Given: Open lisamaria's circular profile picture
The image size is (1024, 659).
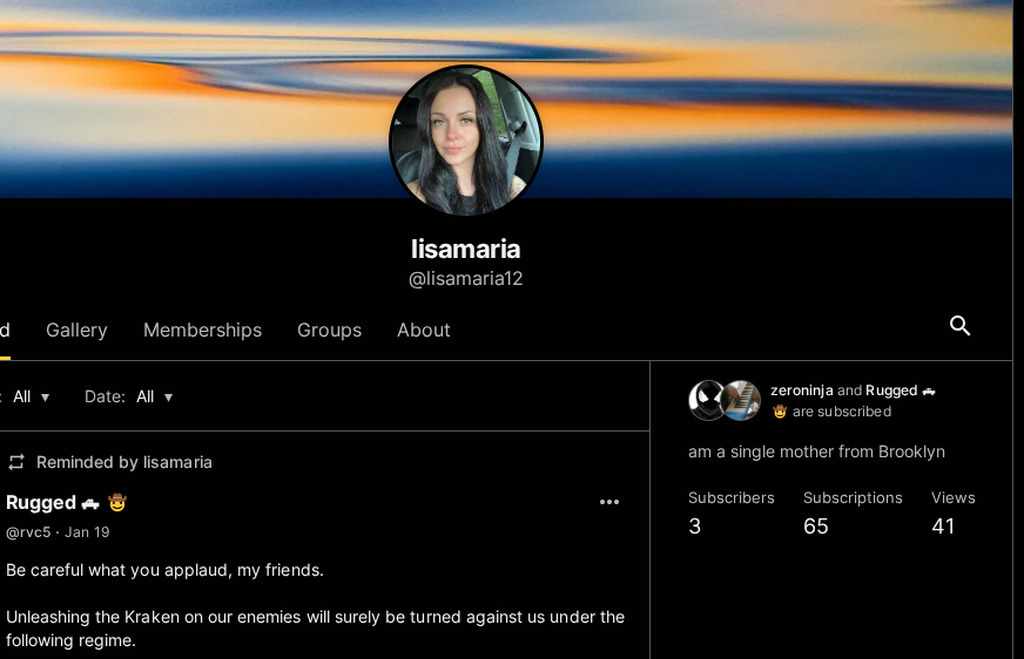Looking at the screenshot, I should coord(465,141).
